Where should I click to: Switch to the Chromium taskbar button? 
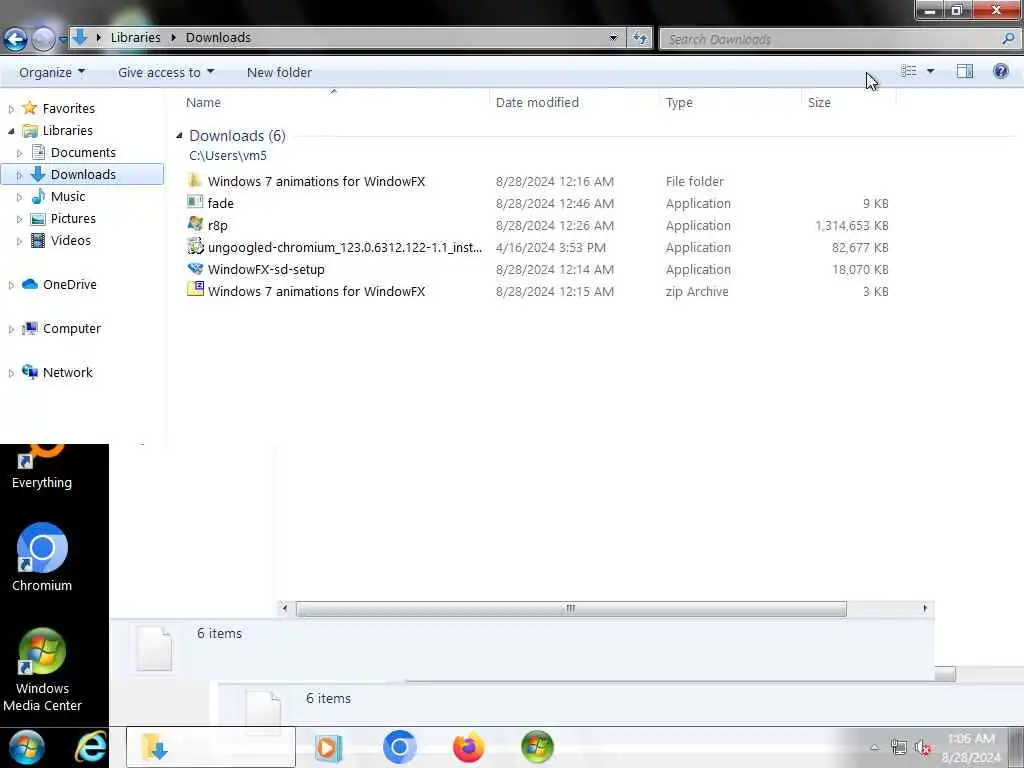click(x=400, y=747)
